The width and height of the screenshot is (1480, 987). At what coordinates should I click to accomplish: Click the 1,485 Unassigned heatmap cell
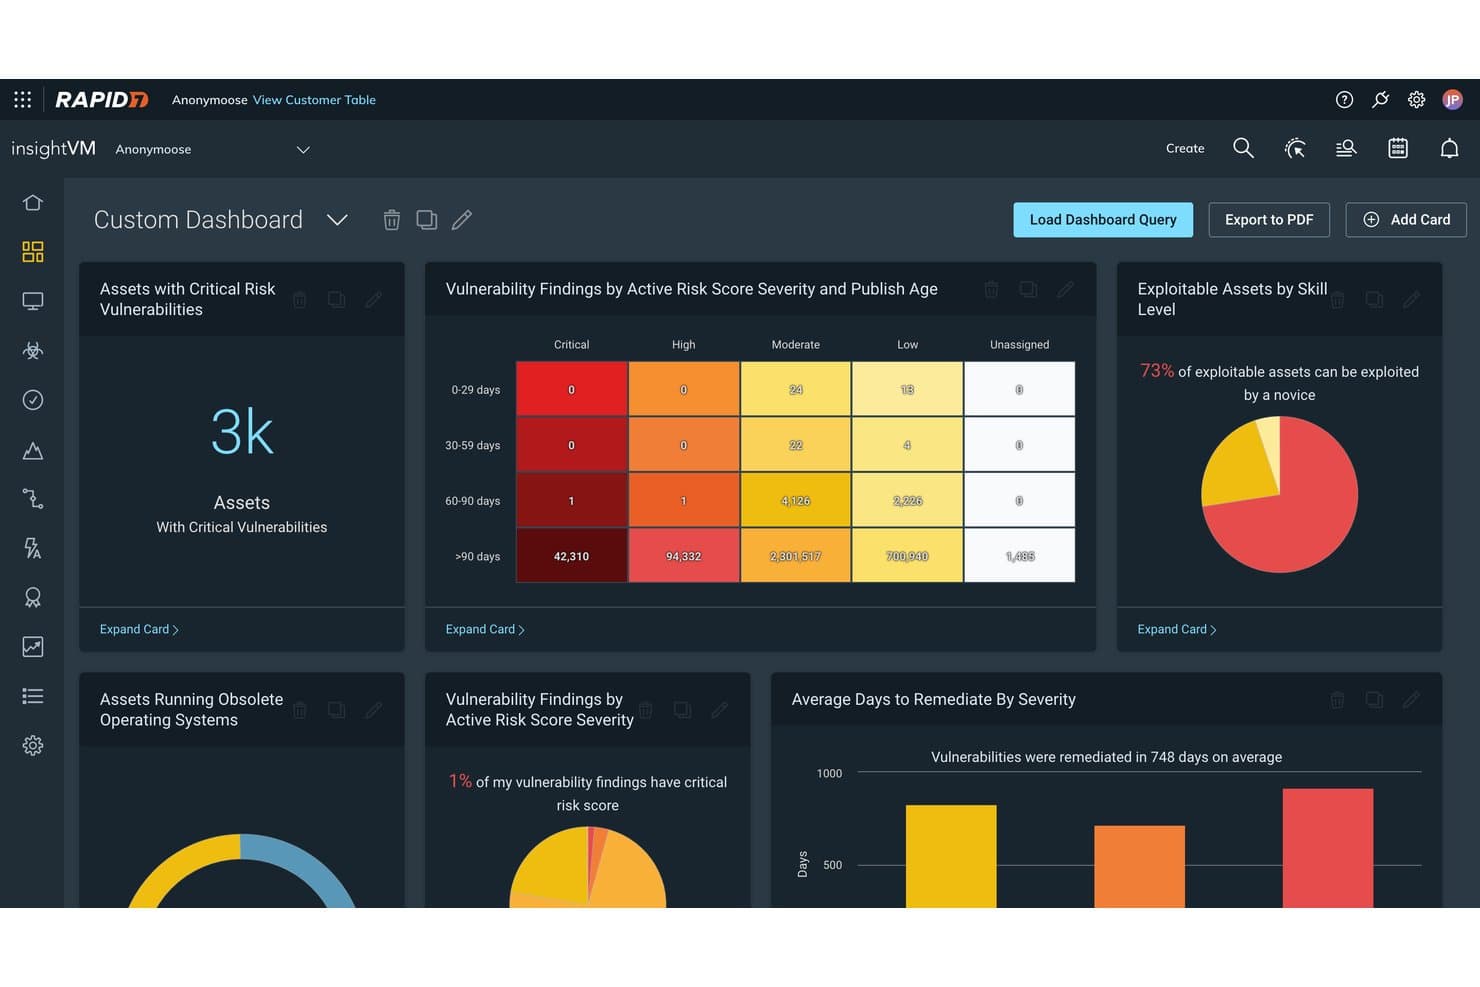[1019, 556]
